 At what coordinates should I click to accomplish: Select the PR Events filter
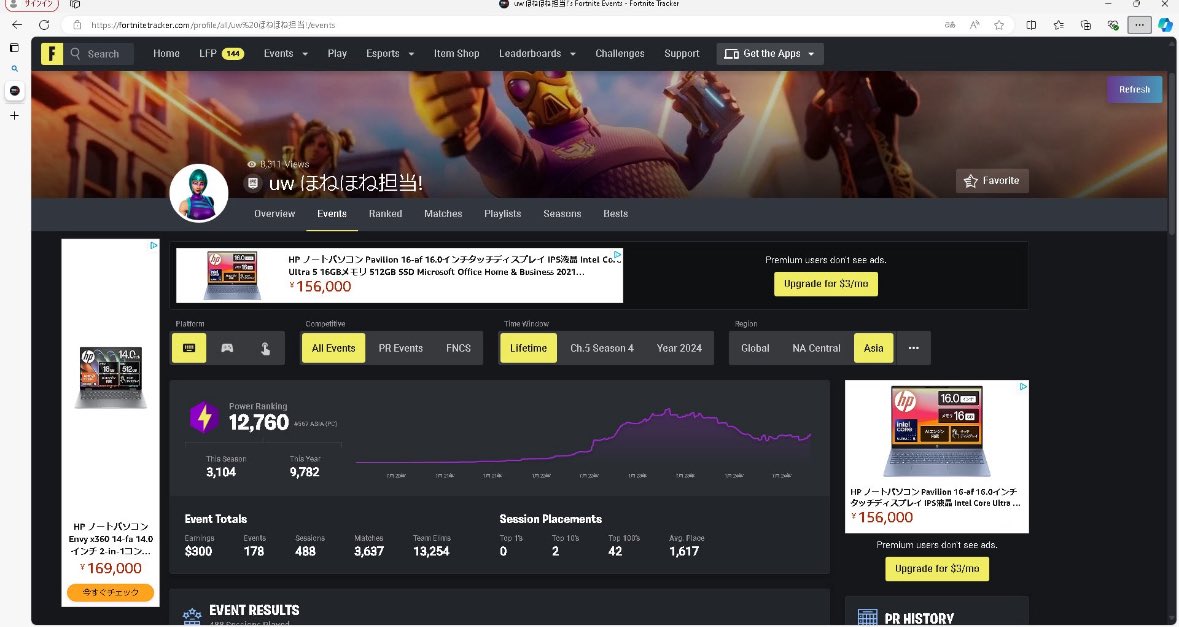pos(400,348)
